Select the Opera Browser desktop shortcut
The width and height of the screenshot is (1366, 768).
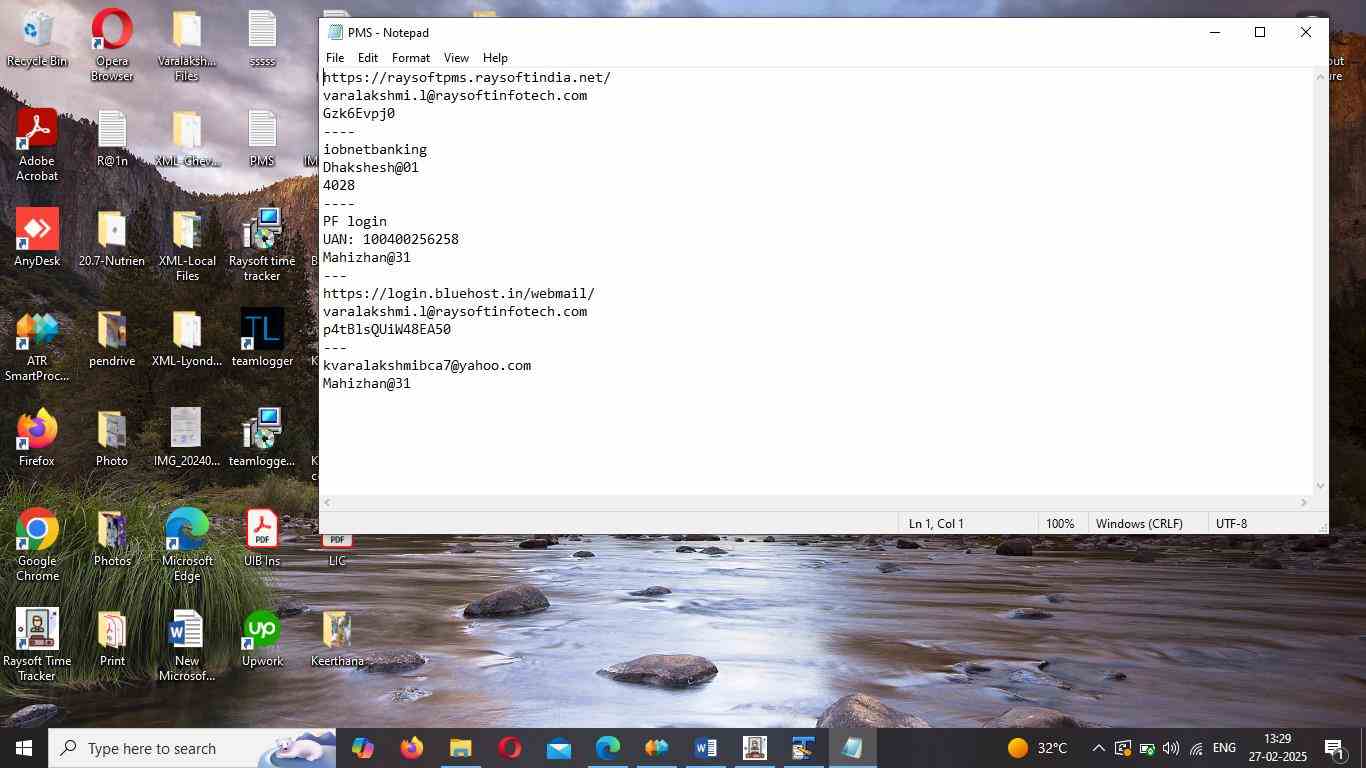[x=112, y=46]
